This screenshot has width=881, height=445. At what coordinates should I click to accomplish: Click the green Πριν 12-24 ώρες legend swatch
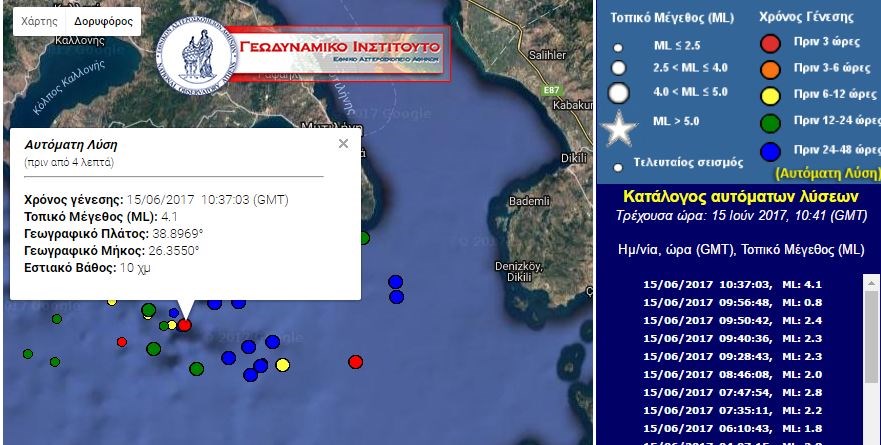770,123
